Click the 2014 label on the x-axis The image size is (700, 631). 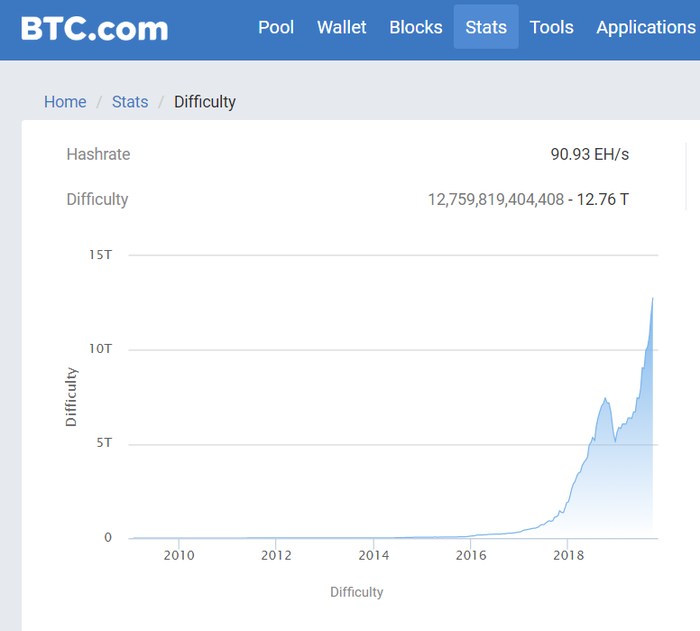pos(374,555)
